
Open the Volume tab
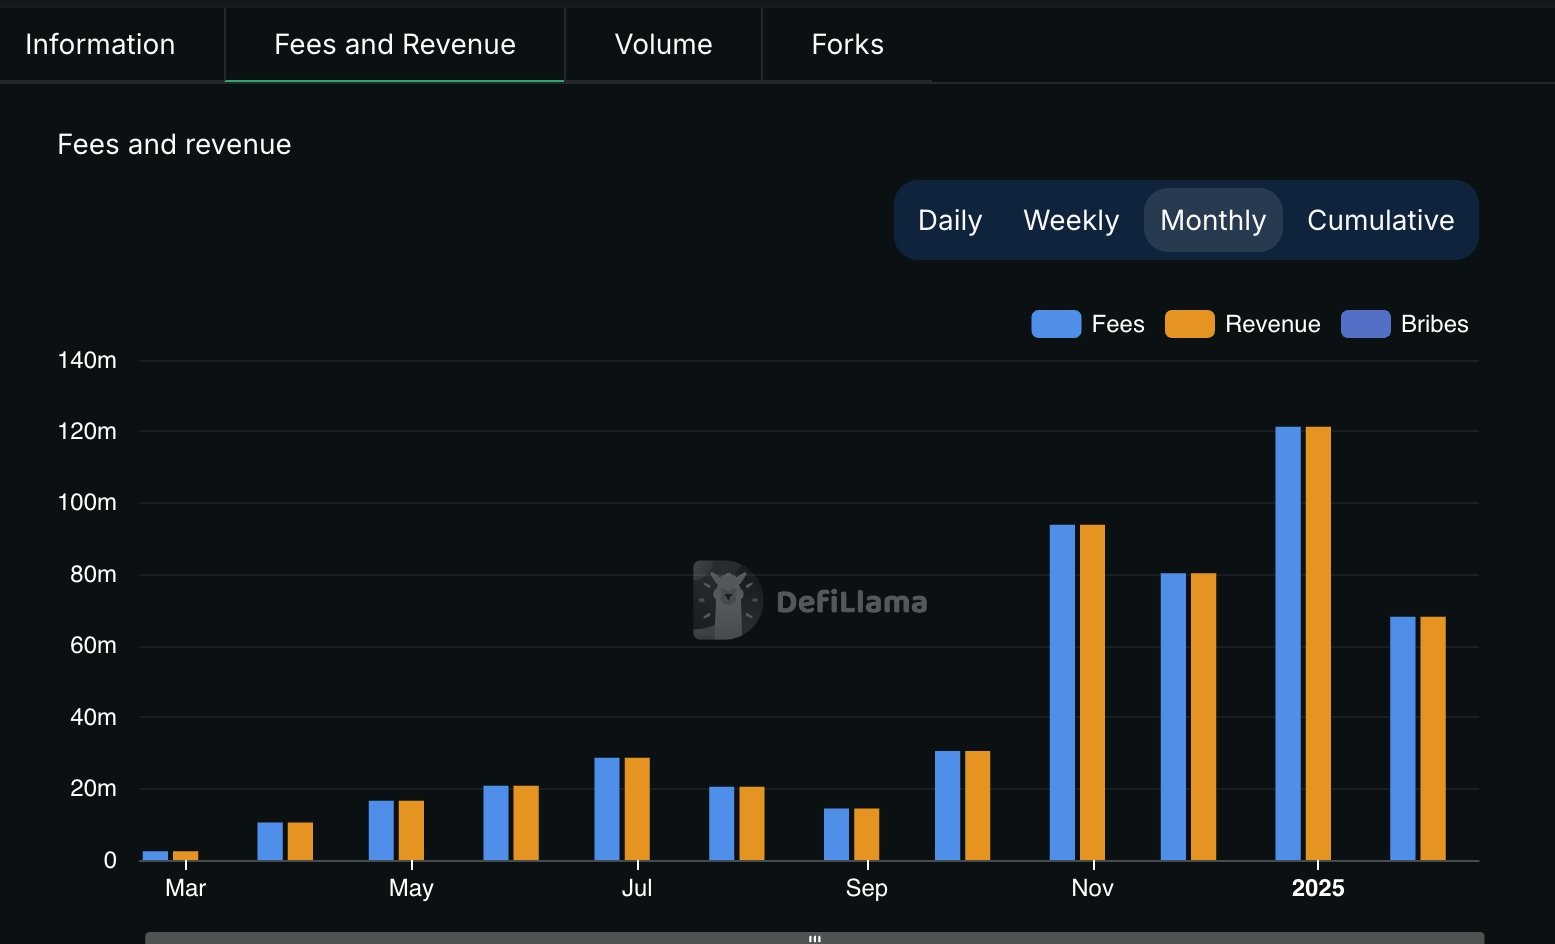pyautogui.click(x=663, y=44)
